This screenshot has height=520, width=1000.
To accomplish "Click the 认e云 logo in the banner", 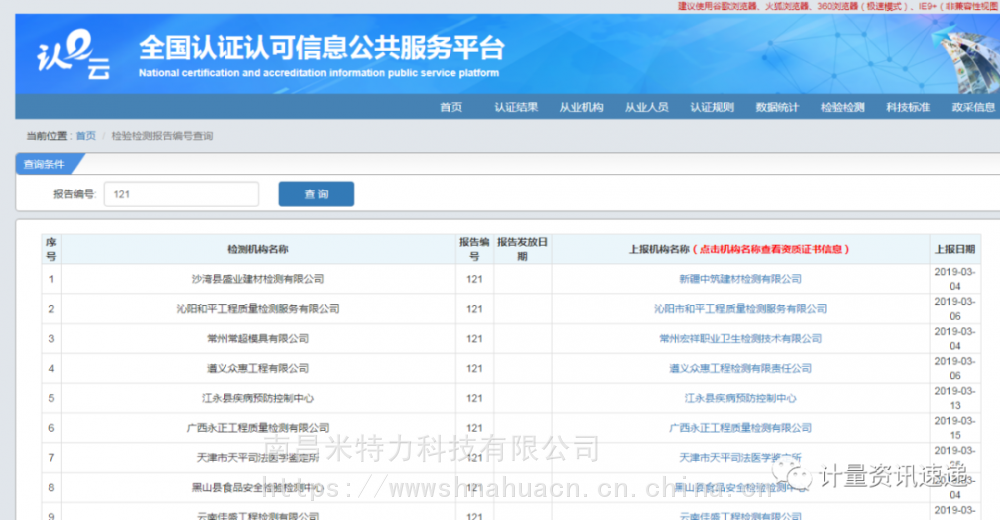I will click(73, 55).
